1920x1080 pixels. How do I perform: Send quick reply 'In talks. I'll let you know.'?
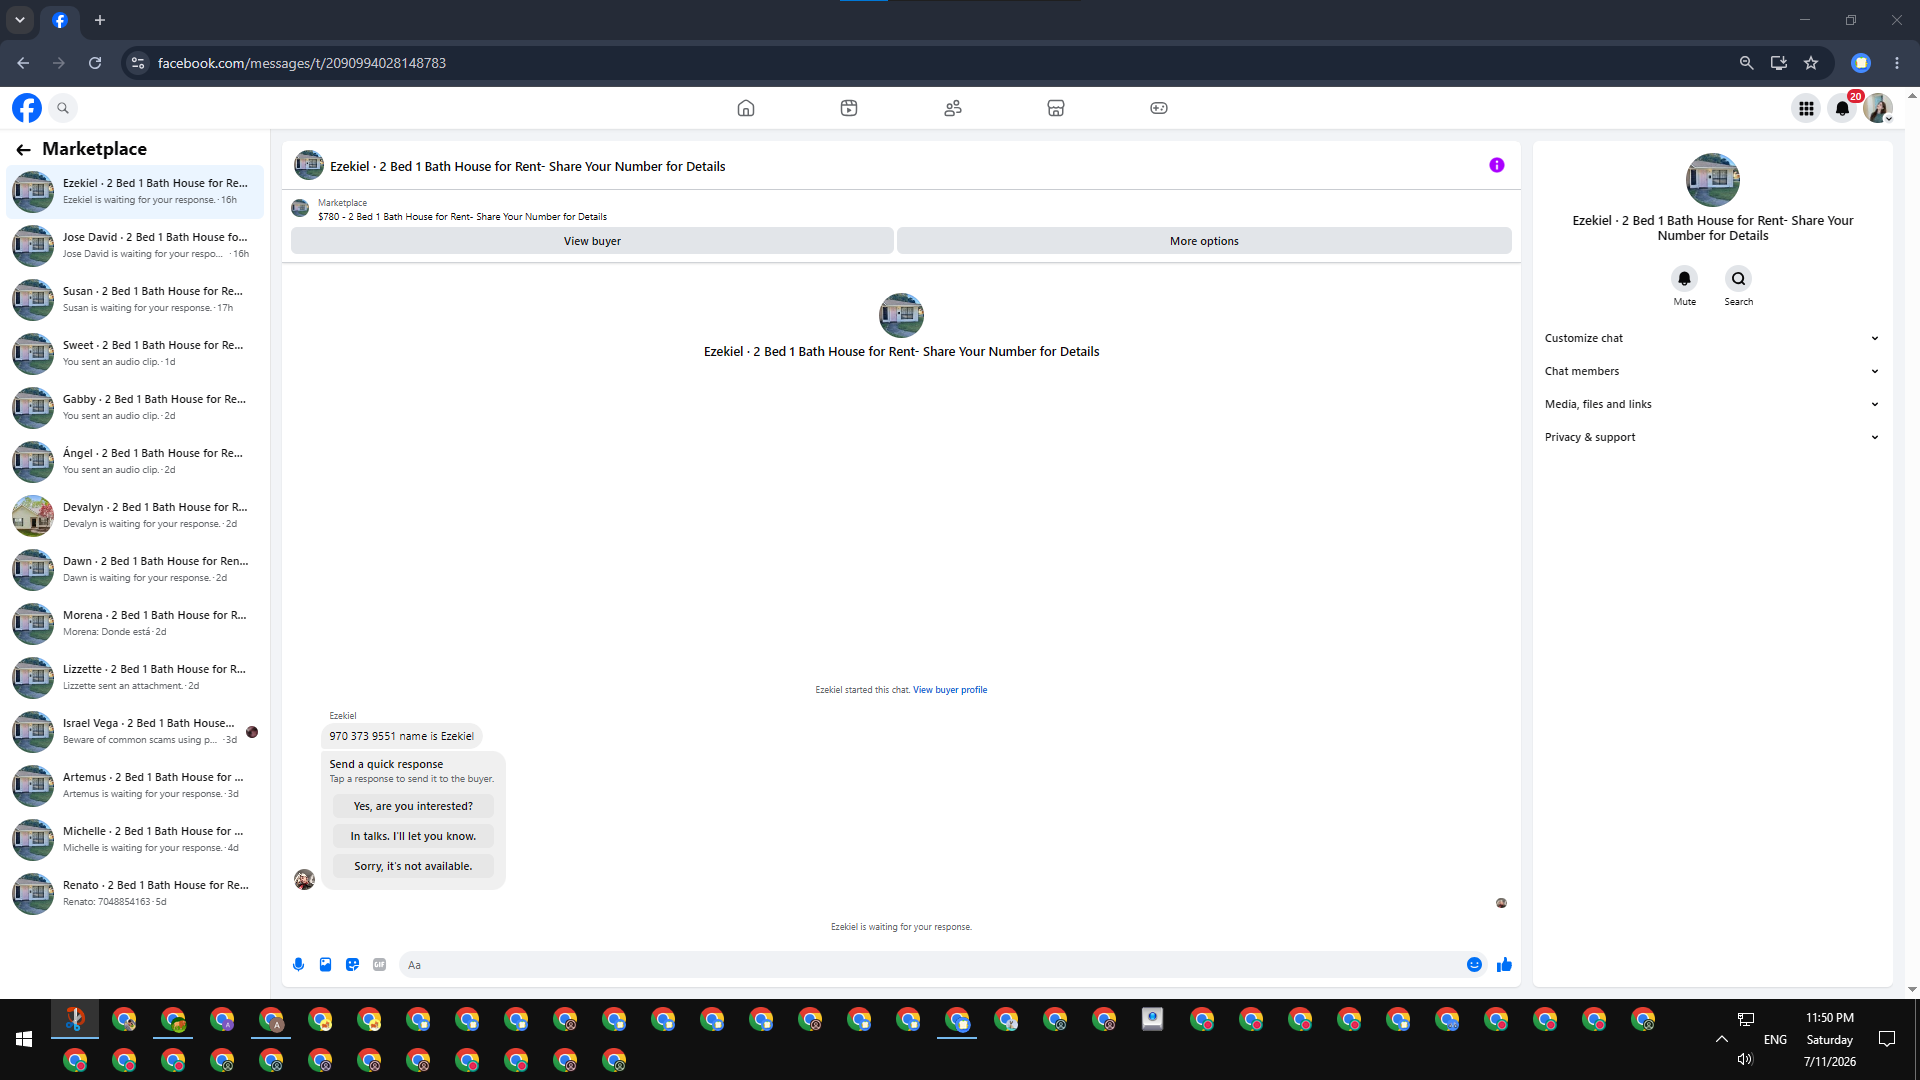(x=413, y=836)
